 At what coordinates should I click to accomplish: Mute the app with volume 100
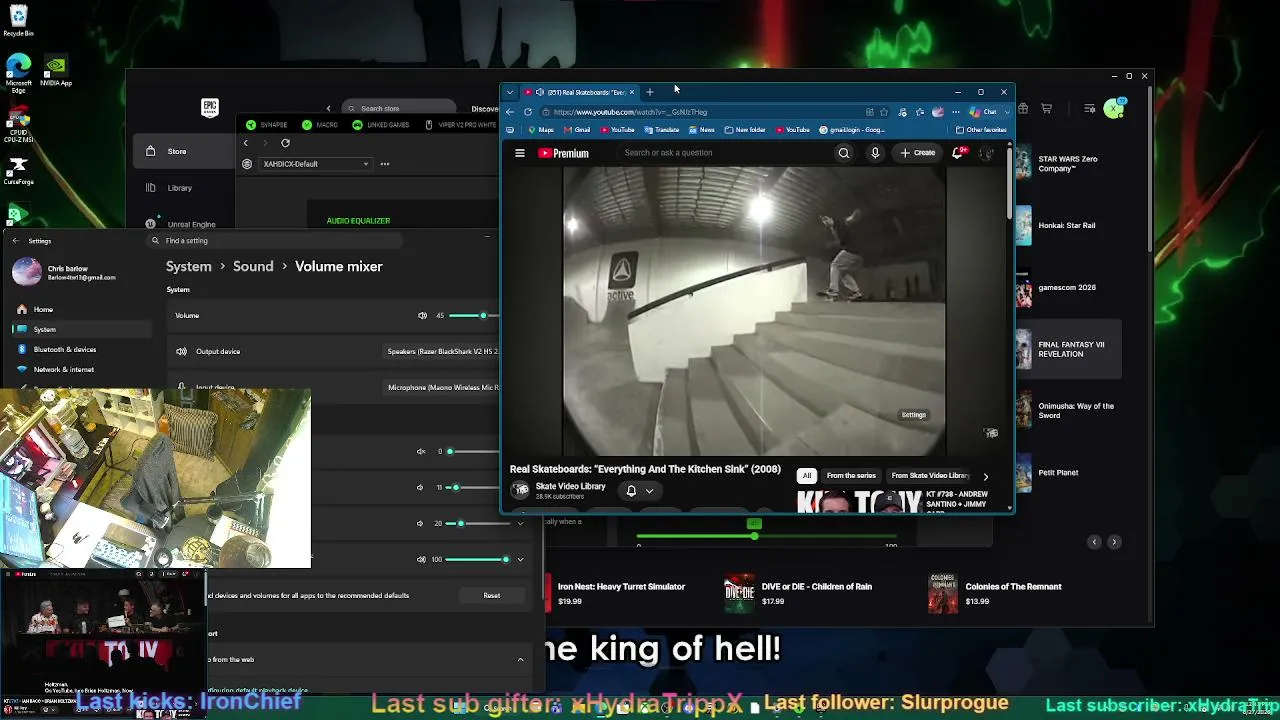[x=421, y=560]
